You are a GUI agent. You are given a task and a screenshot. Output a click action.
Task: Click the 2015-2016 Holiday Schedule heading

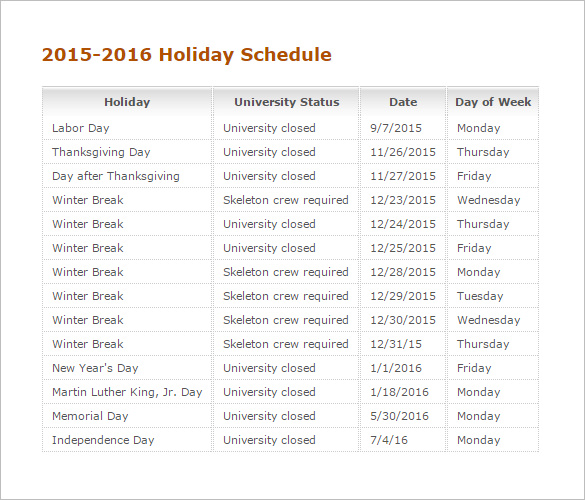point(187,55)
